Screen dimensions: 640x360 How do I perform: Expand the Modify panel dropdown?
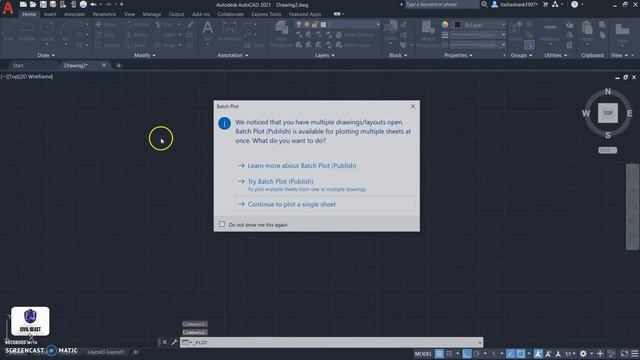pyautogui.click(x=144, y=55)
